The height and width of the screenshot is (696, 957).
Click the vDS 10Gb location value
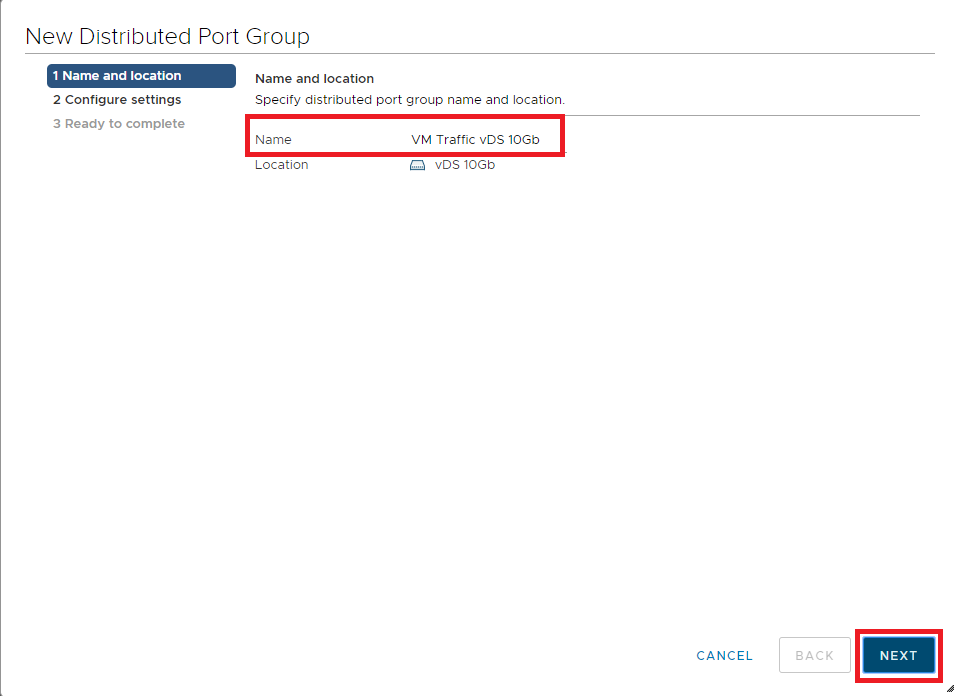(464, 165)
